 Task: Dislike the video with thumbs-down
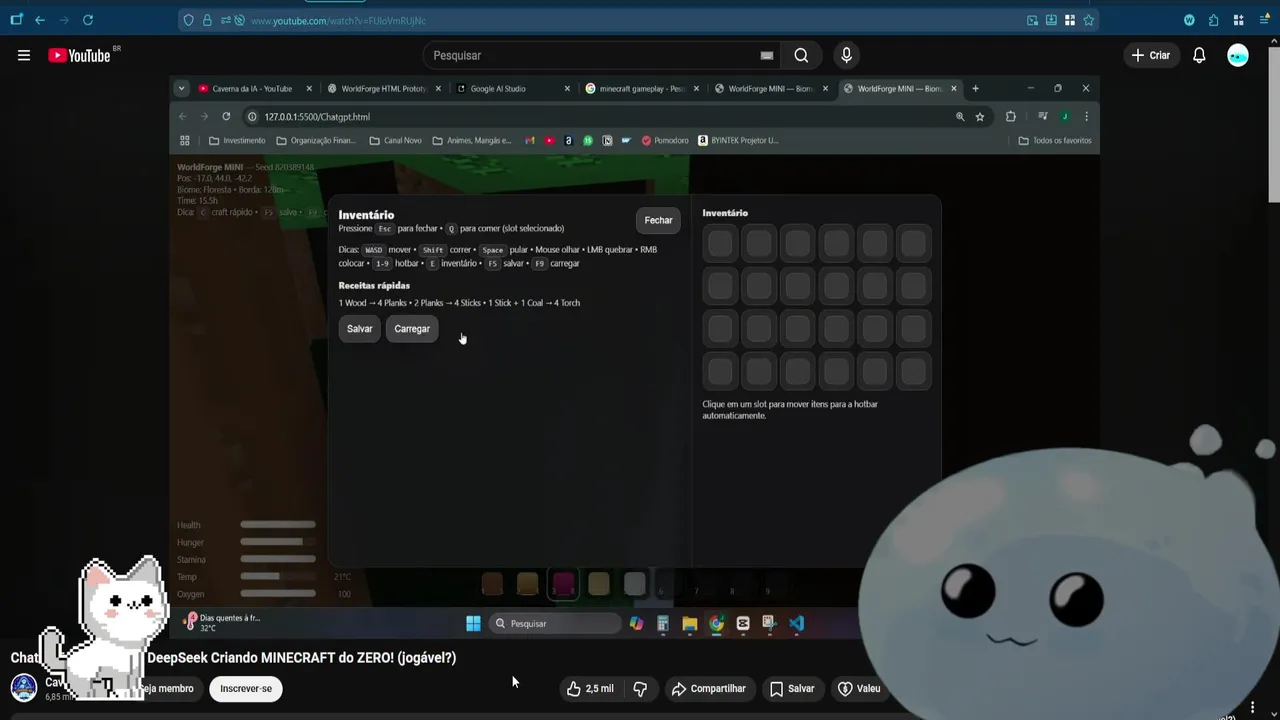coord(640,688)
